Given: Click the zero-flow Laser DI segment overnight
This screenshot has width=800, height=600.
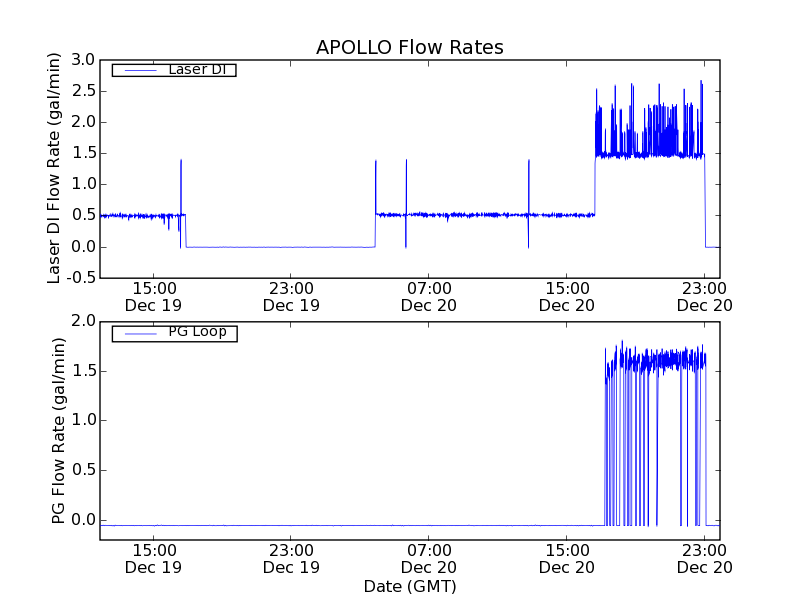Looking at the screenshot, I should (x=281, y=247).
